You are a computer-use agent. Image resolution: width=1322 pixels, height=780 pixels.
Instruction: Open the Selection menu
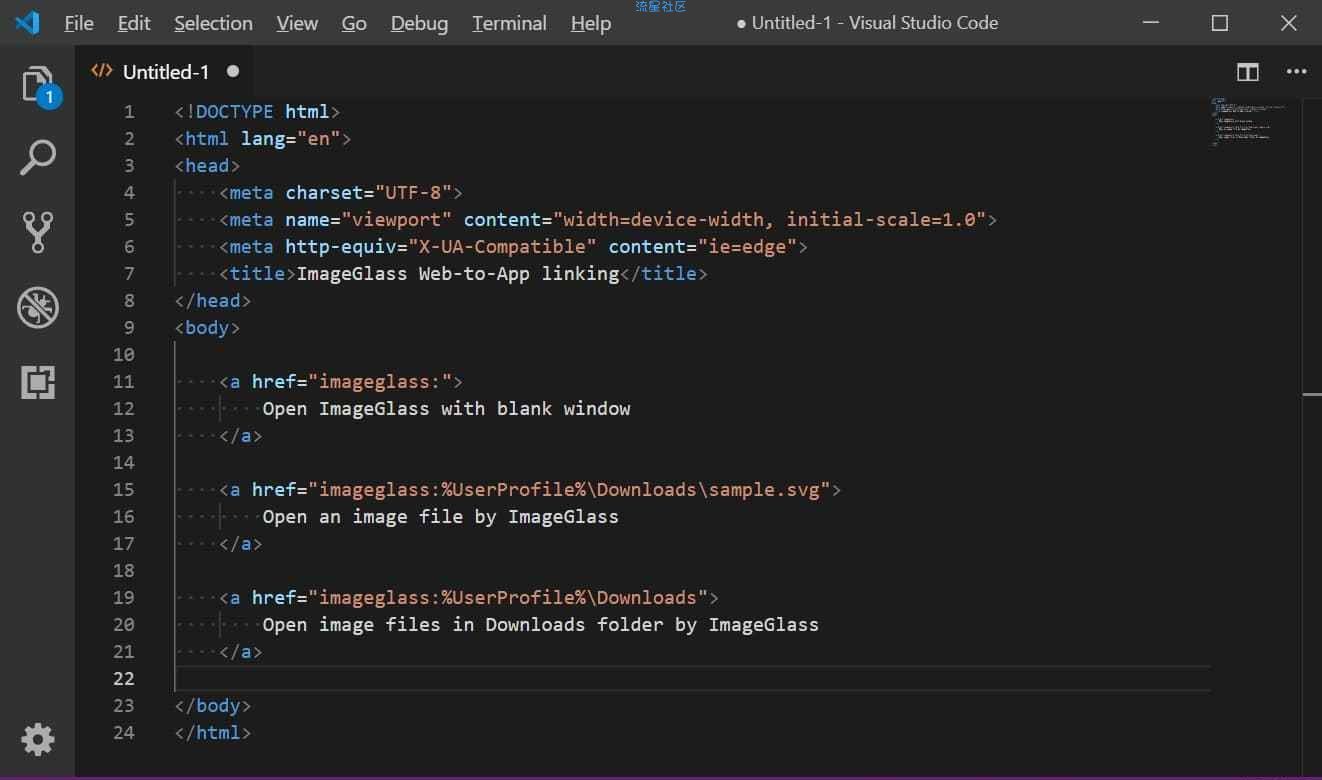(213, 23)
